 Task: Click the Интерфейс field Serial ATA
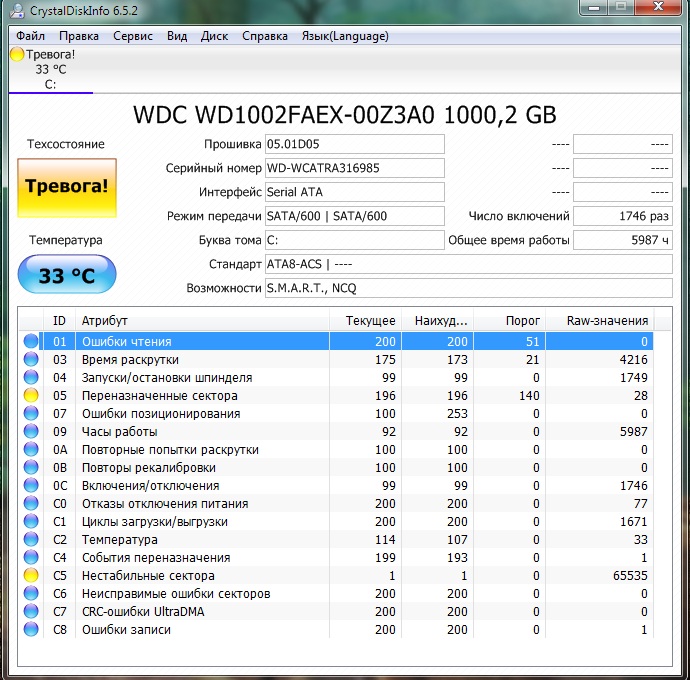point(355,192)
